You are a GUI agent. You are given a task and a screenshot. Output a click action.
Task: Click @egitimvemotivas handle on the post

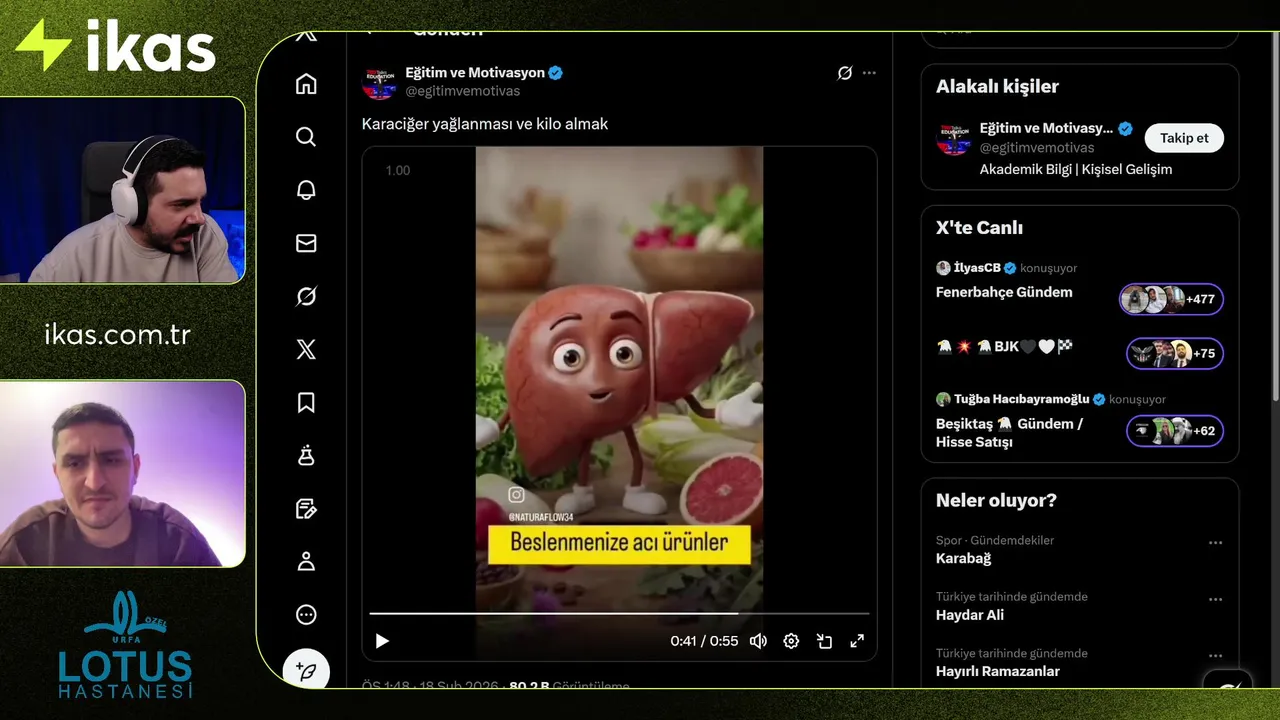pos(462,91)
